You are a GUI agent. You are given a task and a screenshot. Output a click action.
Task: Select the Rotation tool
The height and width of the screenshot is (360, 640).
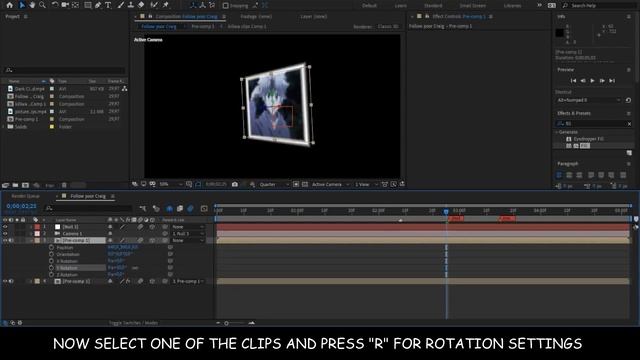[x=55, y=5]
